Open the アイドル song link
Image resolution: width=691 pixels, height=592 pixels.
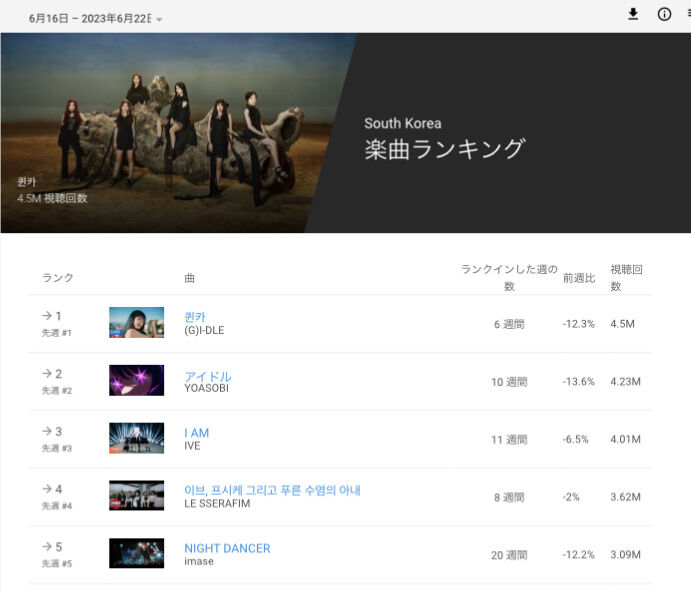click(x=208, y=376)
